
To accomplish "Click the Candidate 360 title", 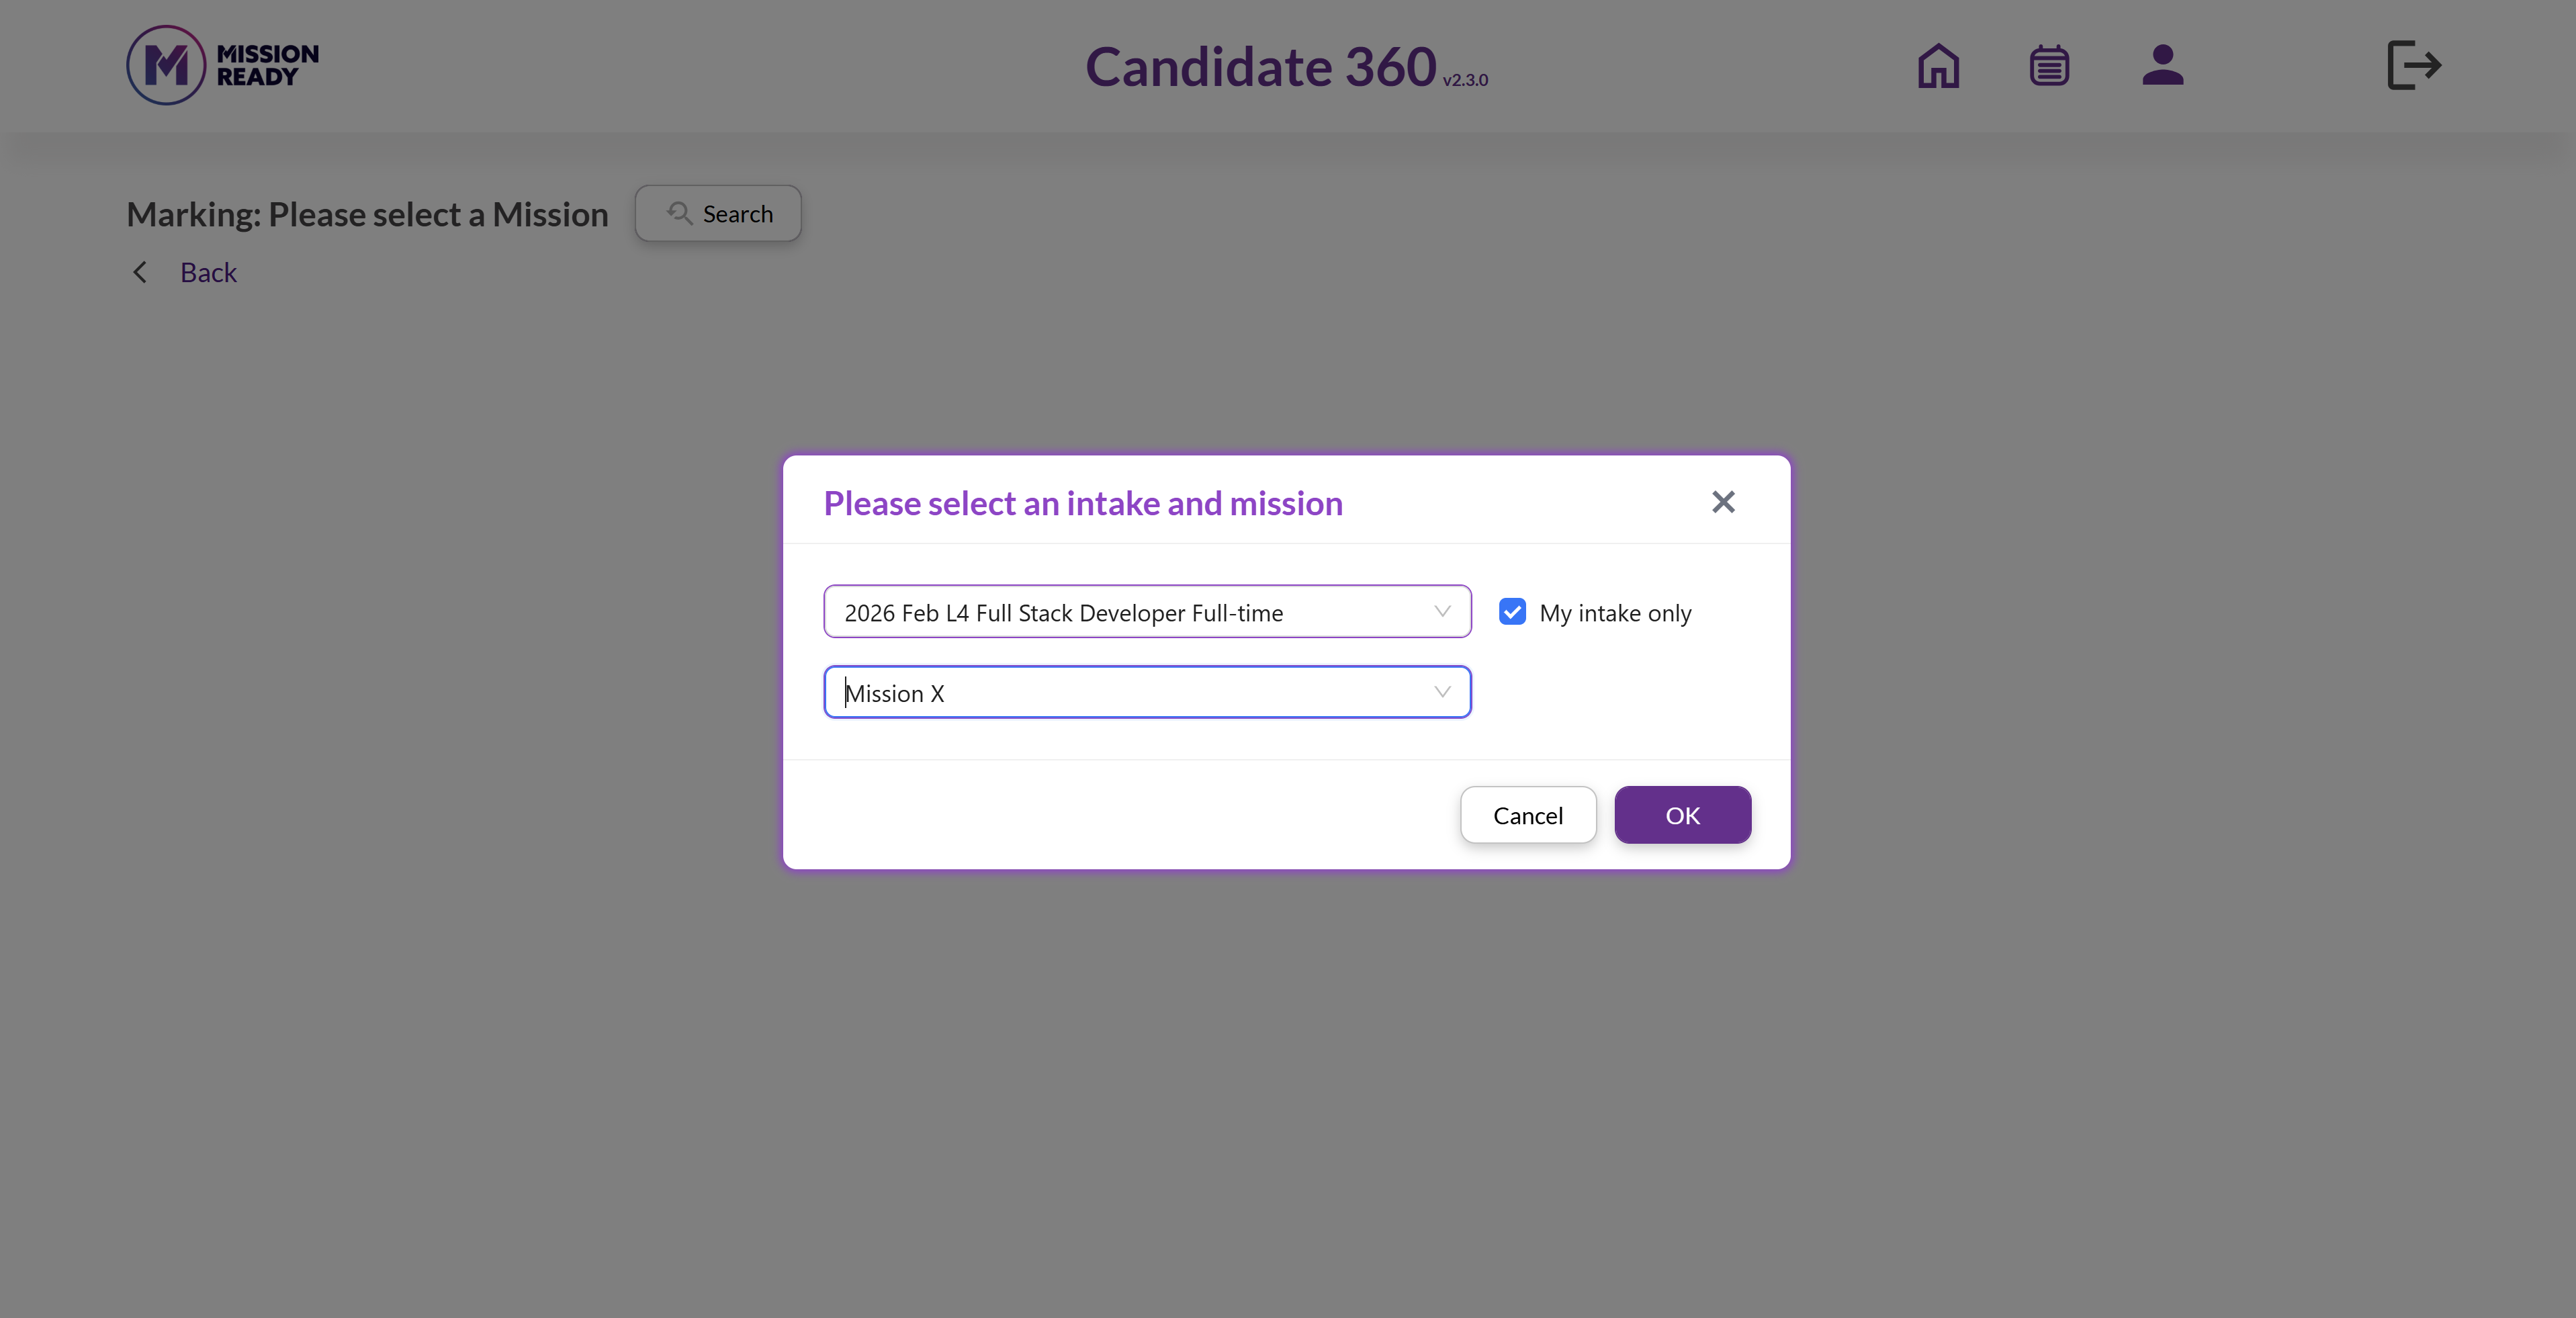I will point(1260,67).
